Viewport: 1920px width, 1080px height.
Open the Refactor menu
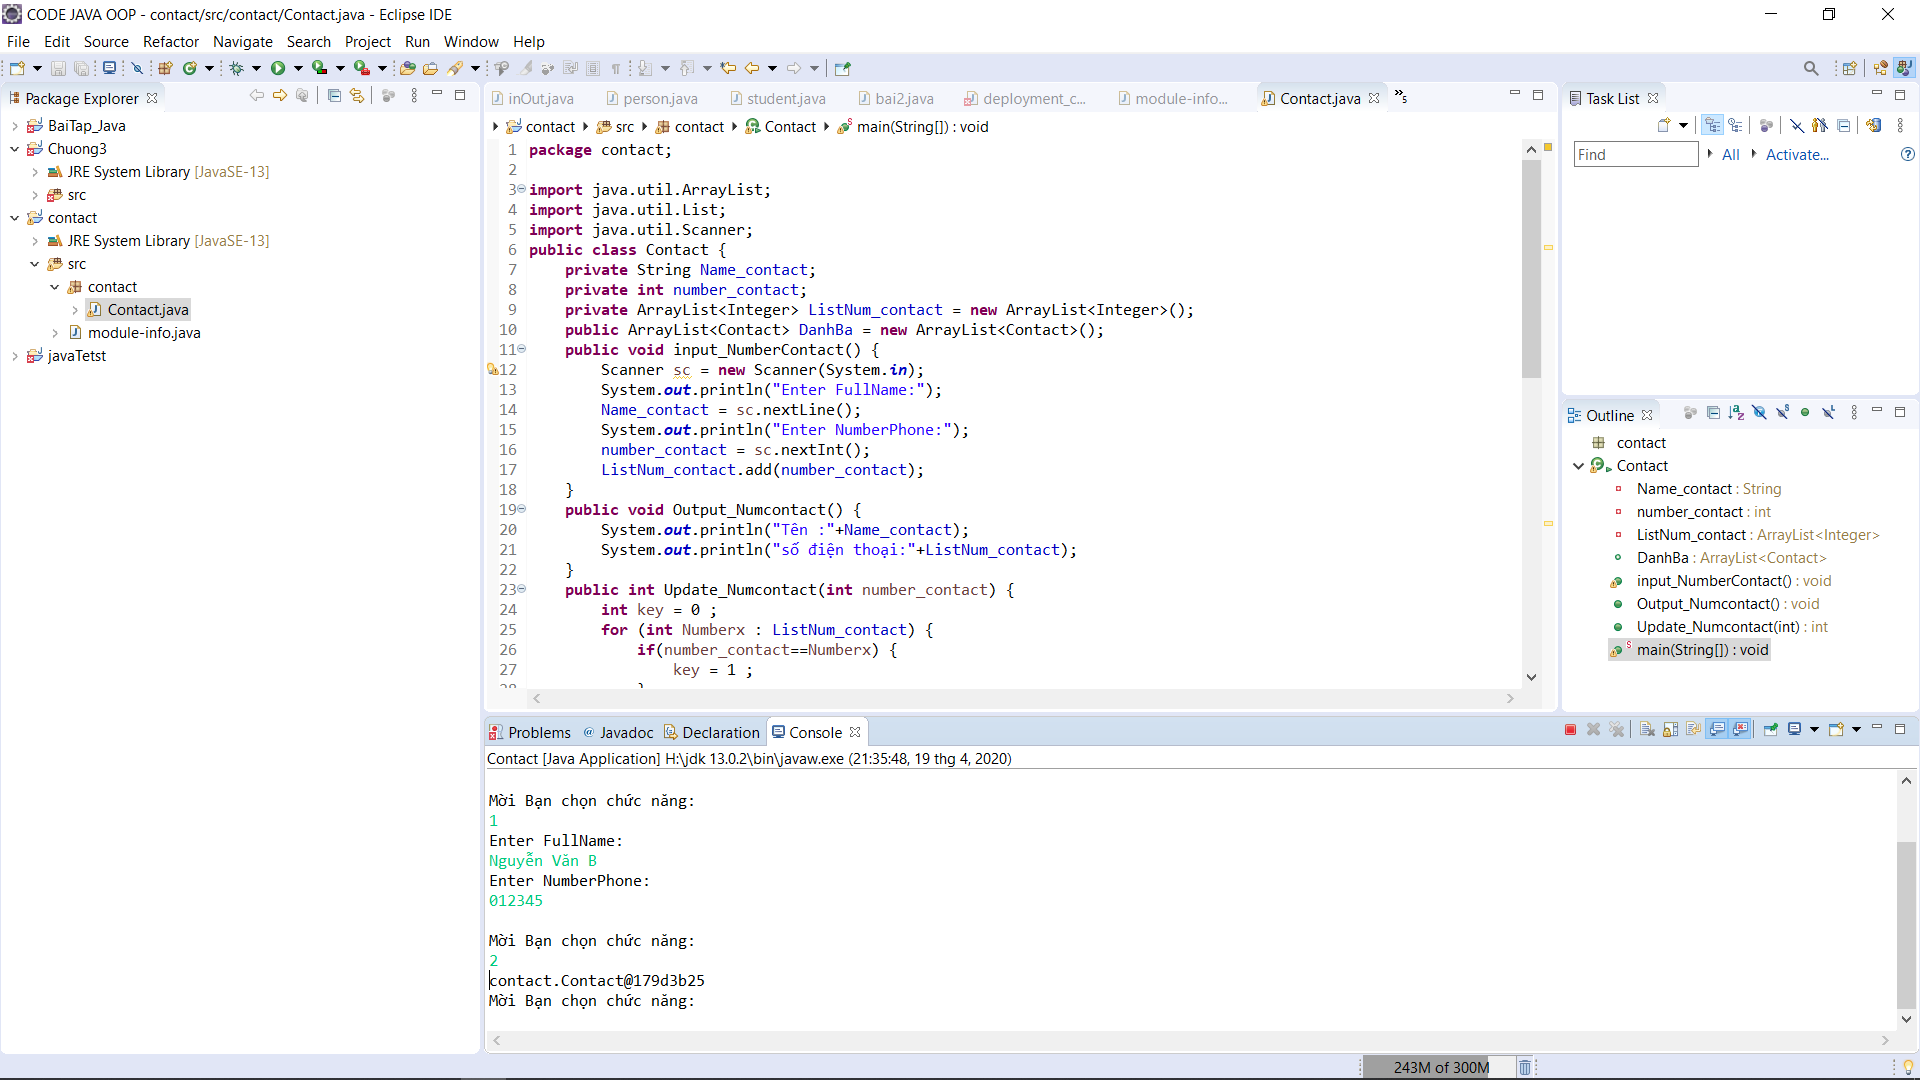[x=170, y=42]
